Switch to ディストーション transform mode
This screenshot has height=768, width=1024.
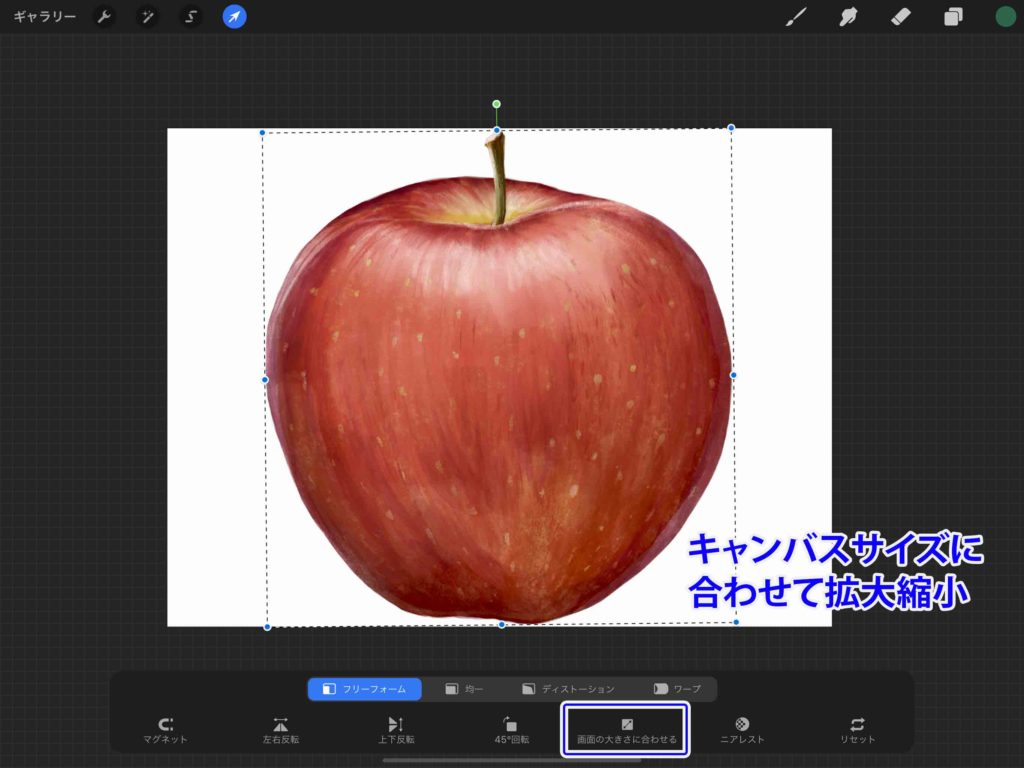[x=568, y=689]
